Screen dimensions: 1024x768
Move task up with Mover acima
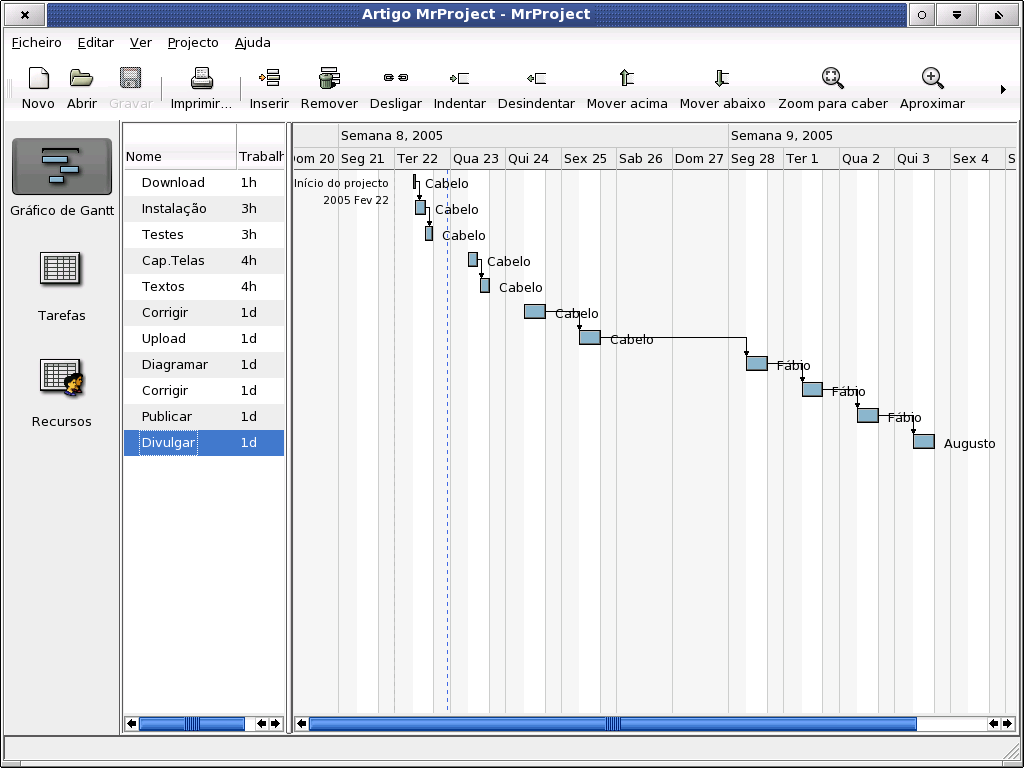click(627, 78)
